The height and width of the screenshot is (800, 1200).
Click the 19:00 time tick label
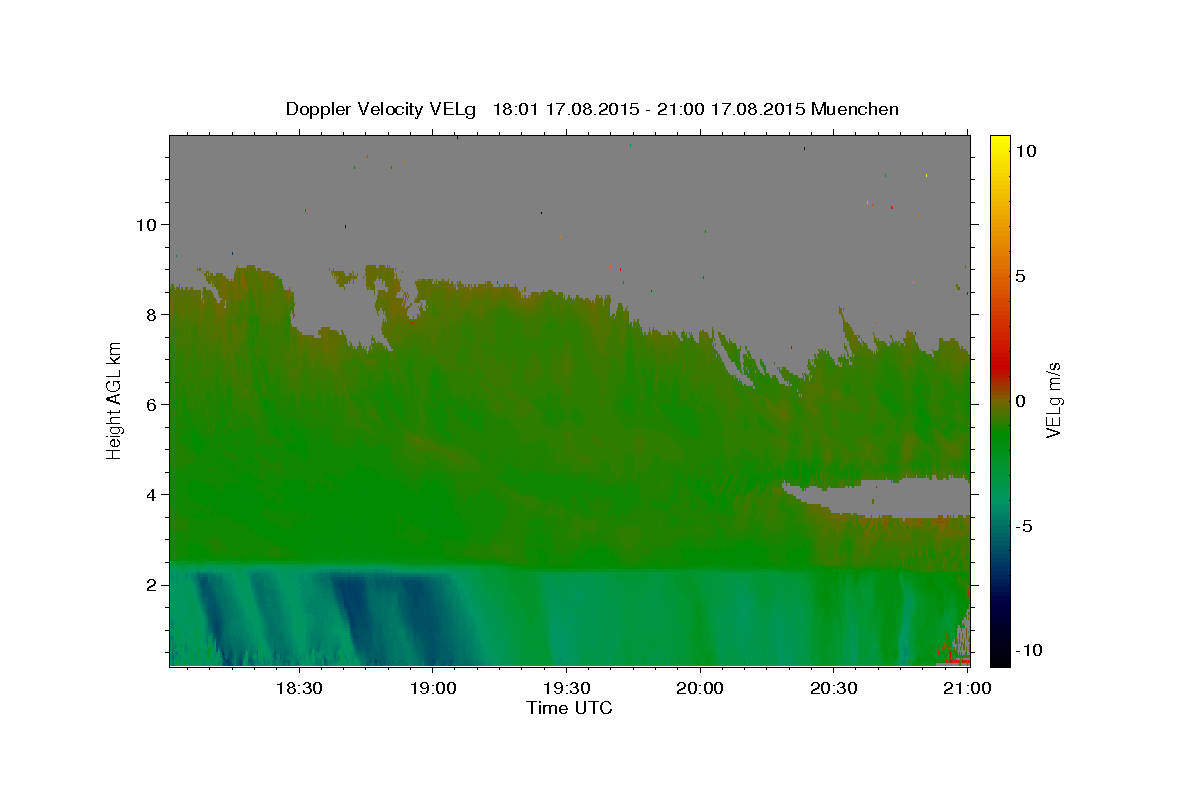(x=432, y=688)
